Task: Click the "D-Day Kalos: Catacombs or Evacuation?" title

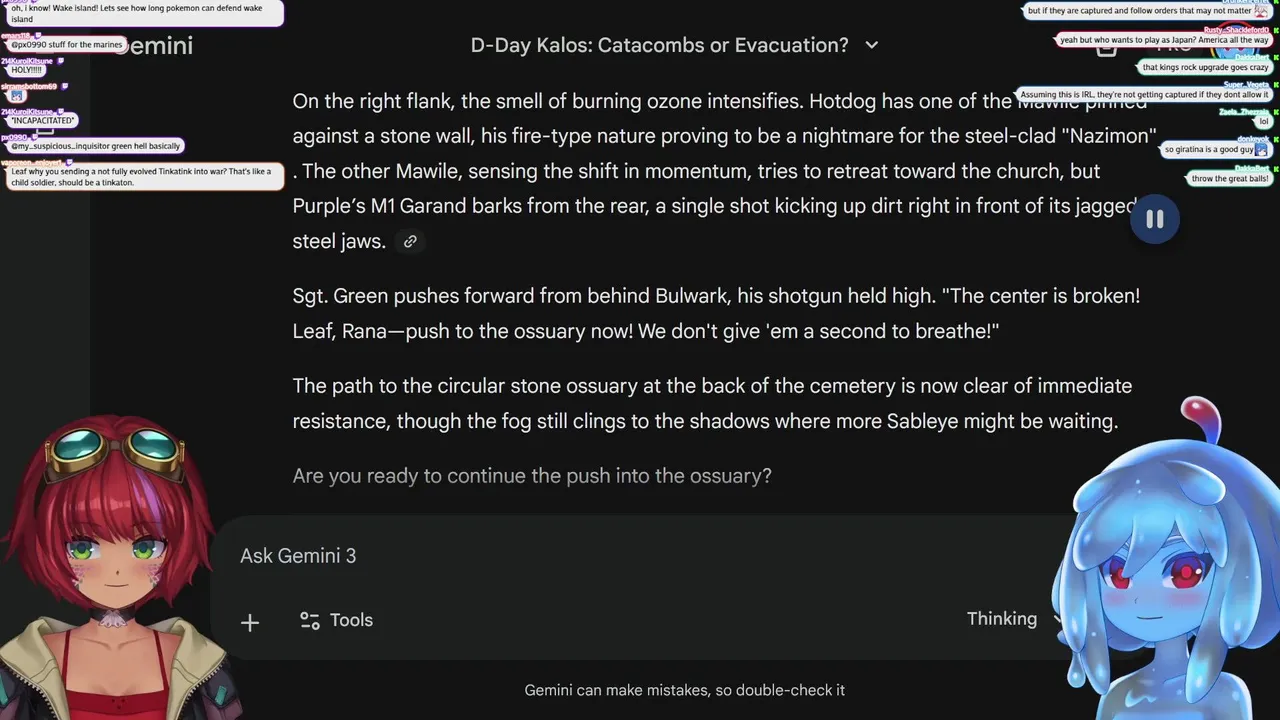Action: tap(659, 45)
